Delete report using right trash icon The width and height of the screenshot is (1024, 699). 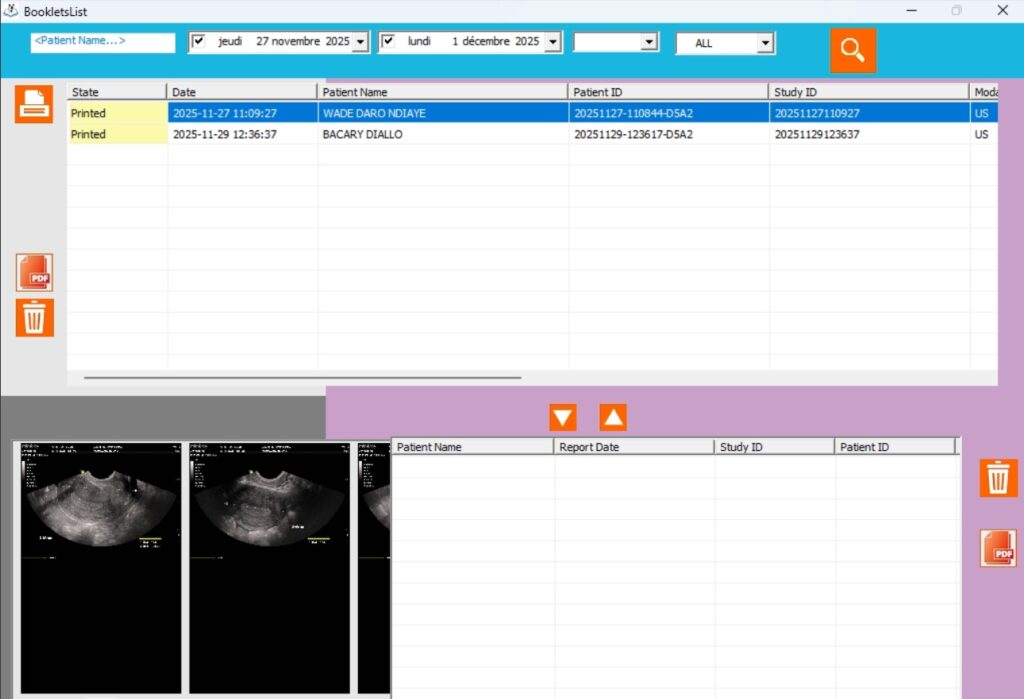point(997,478)
